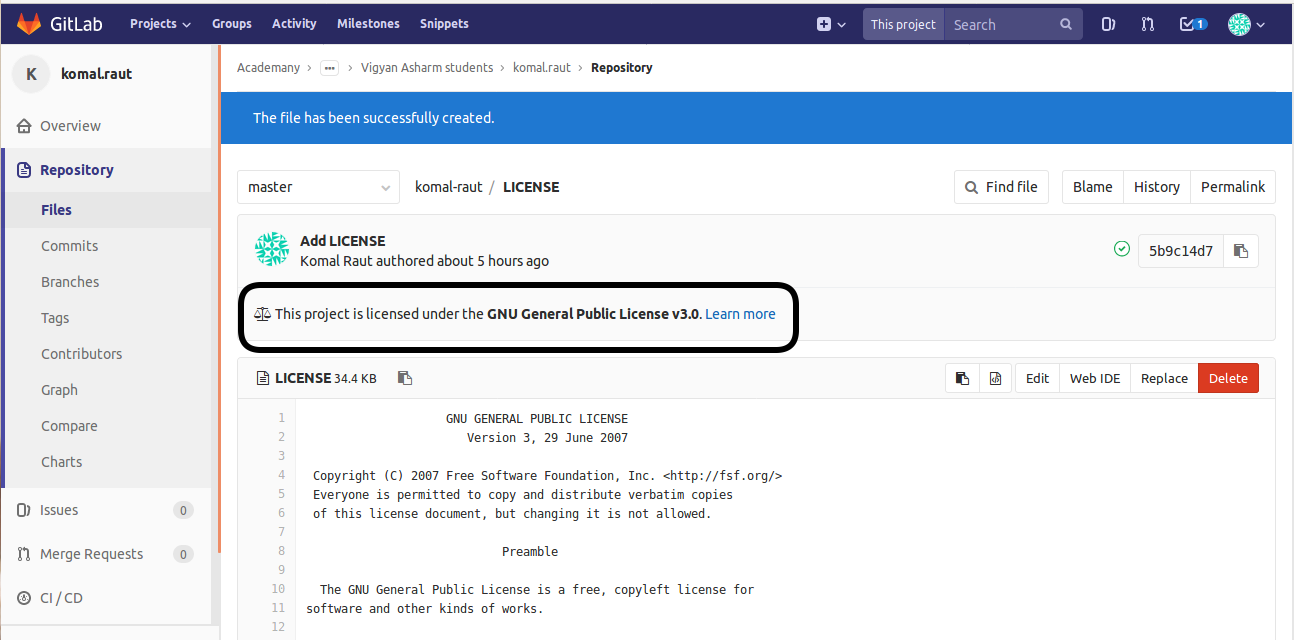View file History

(x=1156, y=187)
